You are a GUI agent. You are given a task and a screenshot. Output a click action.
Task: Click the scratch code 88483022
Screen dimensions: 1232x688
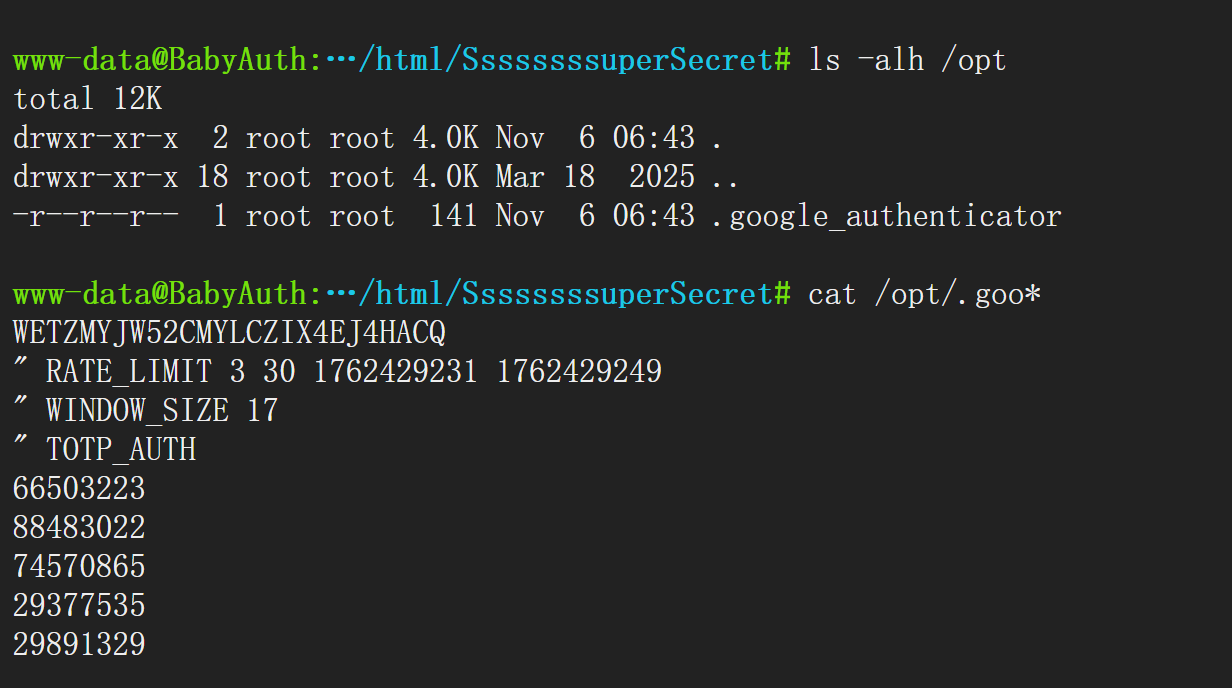click(x=79, y=528)
